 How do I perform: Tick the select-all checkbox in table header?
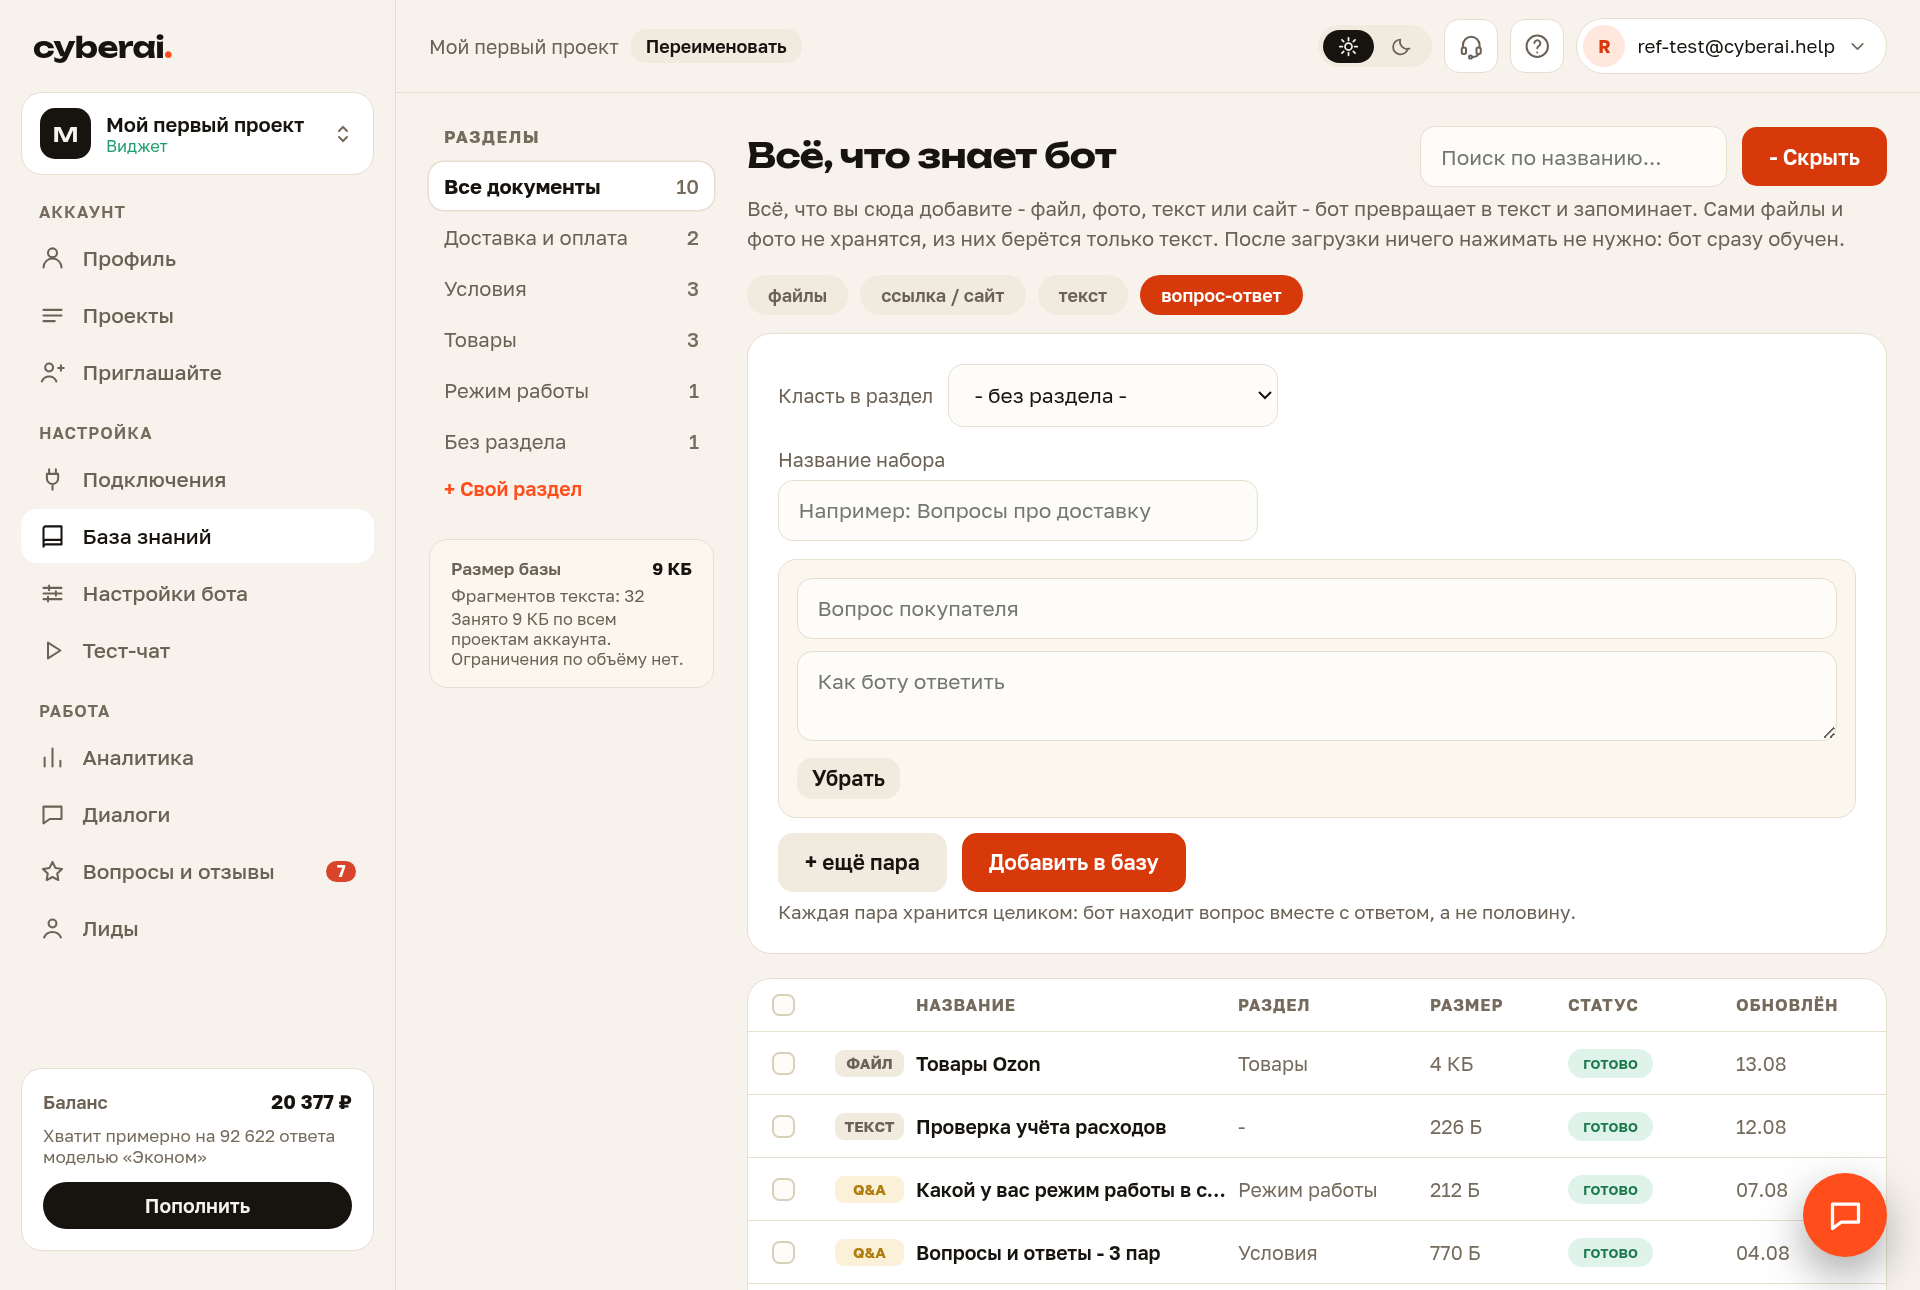(x=784, y=1005)
